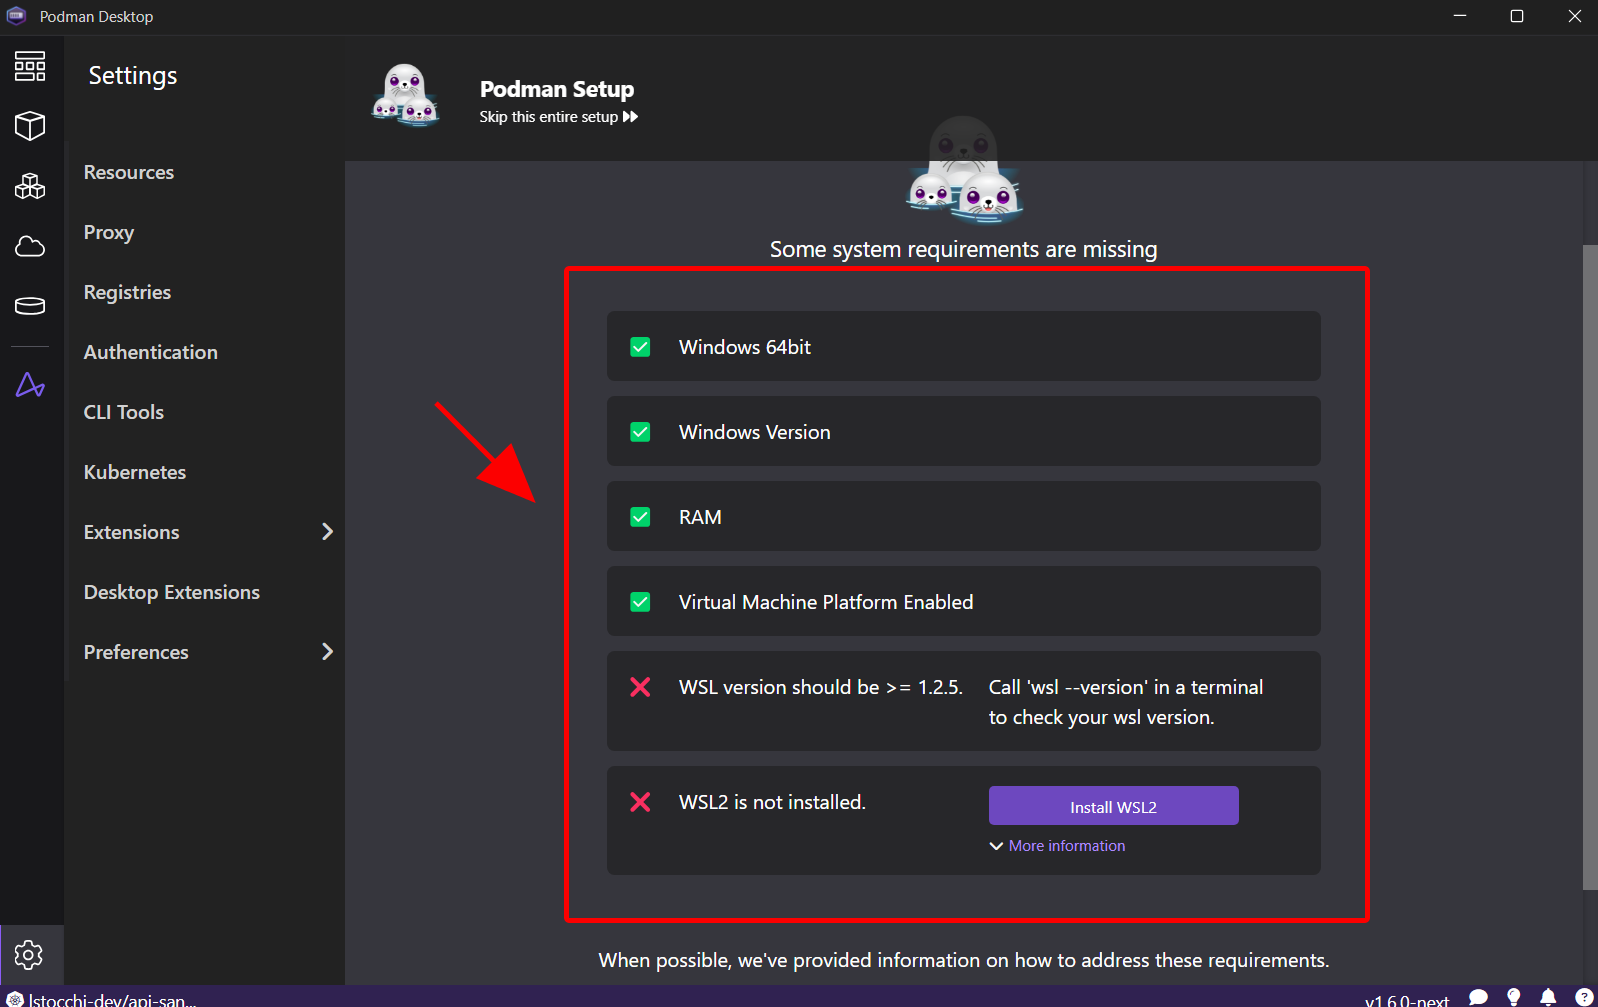Click the checkbox next to Virtual Machine Platform Enabled
The height and width of the screenshot is (1007, 1598).
[x=640, y=602]
